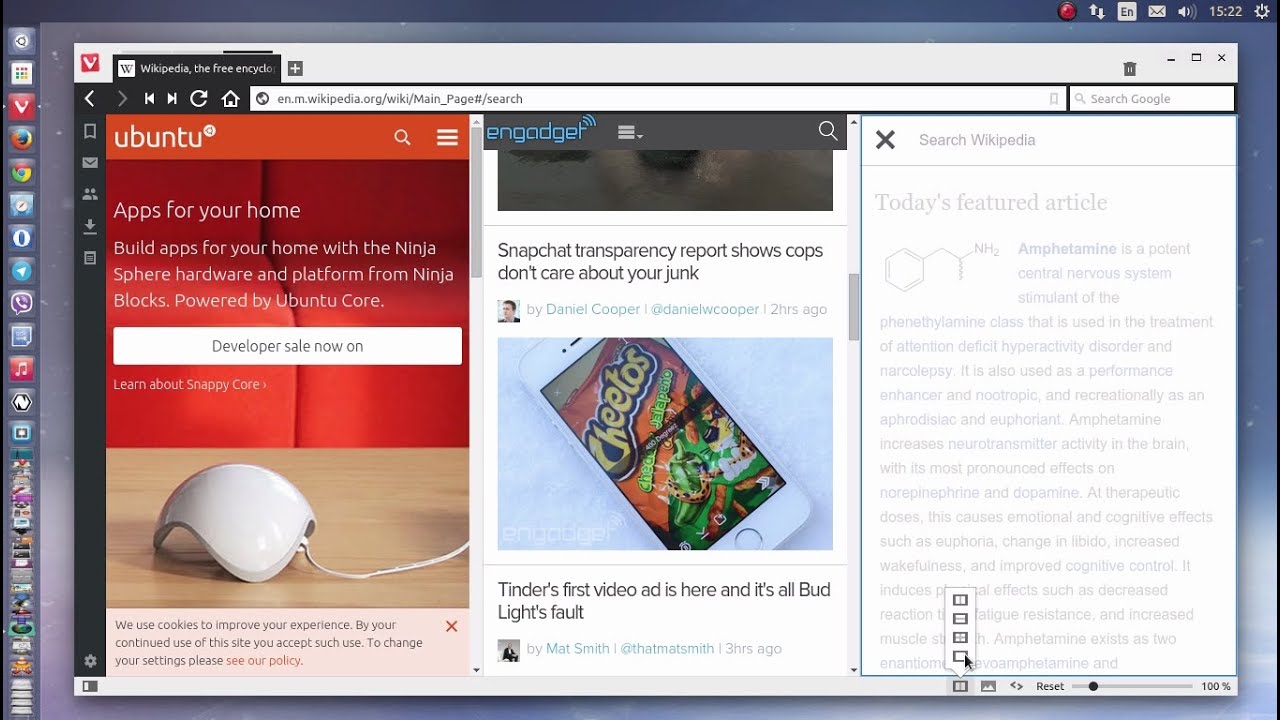Open the network indicator in the top panel
The width and height of the screenshot is (1280, 720).
pyautogui.click(x=1097, y=12)
